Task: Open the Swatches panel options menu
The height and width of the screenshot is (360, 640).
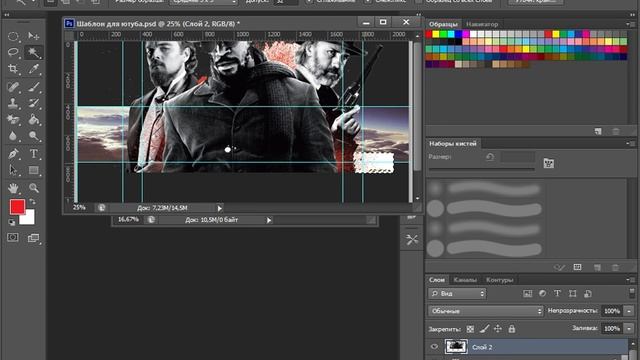Action: tap(630, 24)
